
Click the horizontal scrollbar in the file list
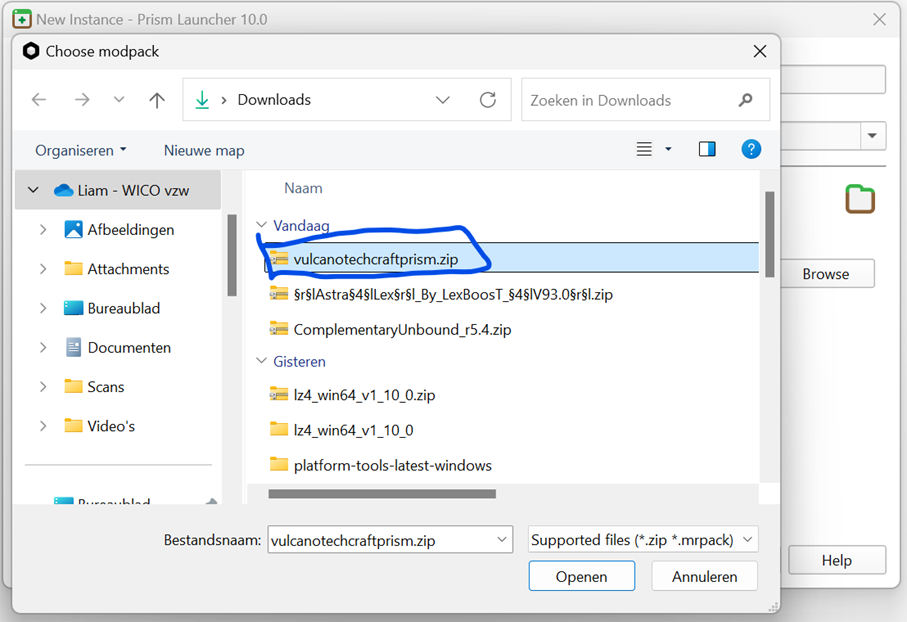click(x=382, y=493)
